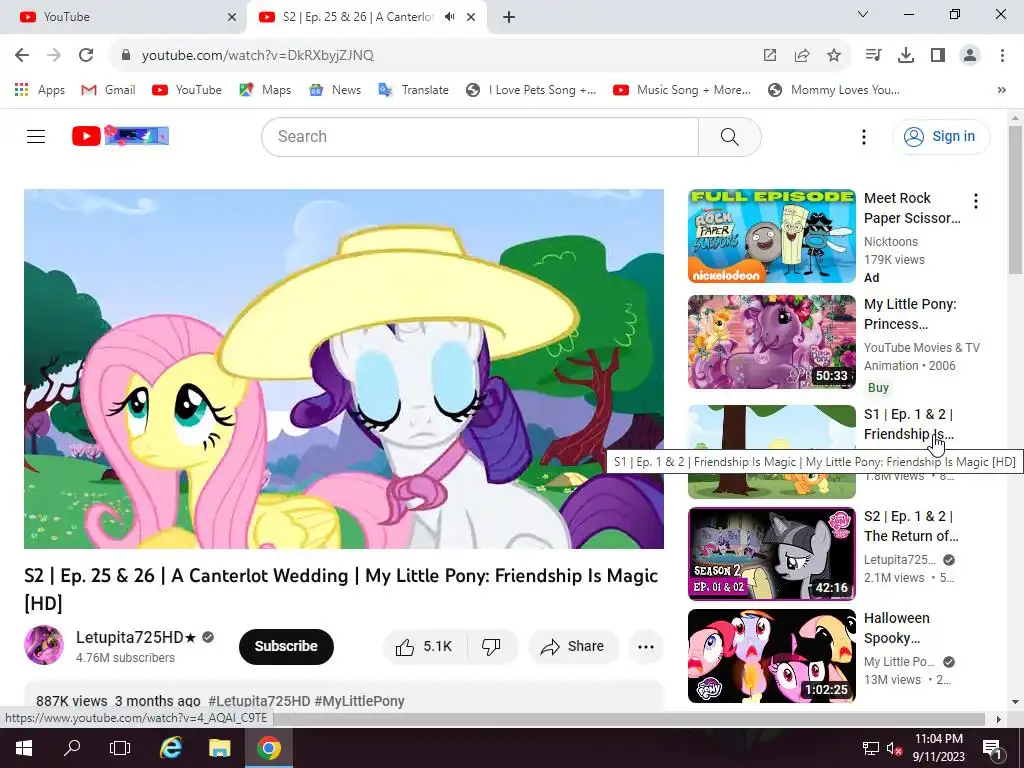Click the browser forward arrow
1024x768 pixels.
[x=54, y=56]
